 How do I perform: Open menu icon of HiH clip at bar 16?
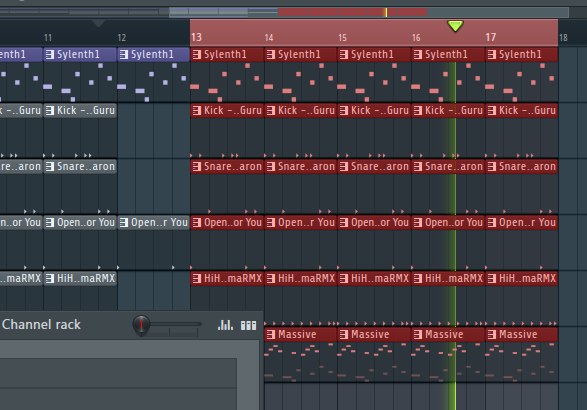[x=417, y=278]
